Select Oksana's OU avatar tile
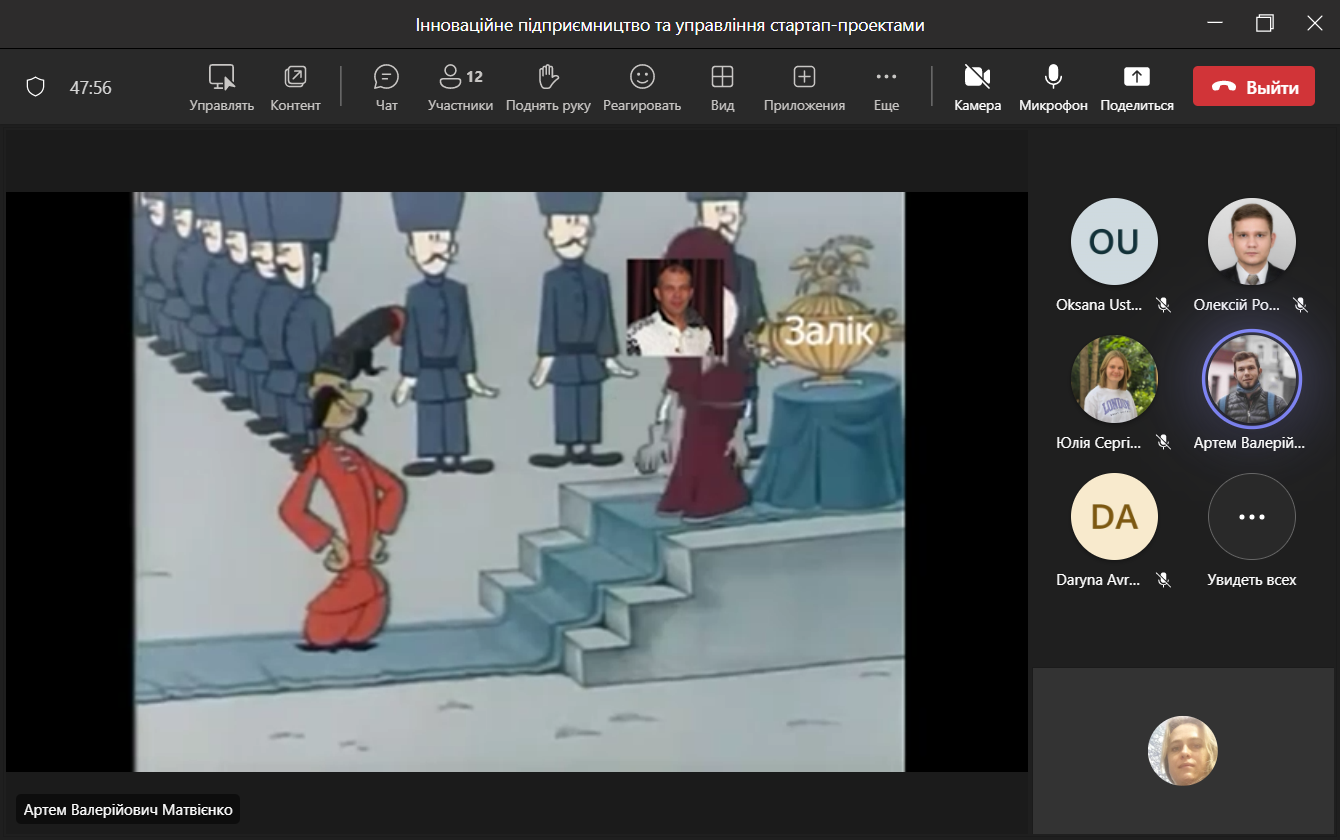The width and height of the screenshot is (1340, 840). [x=1113, y=242]
